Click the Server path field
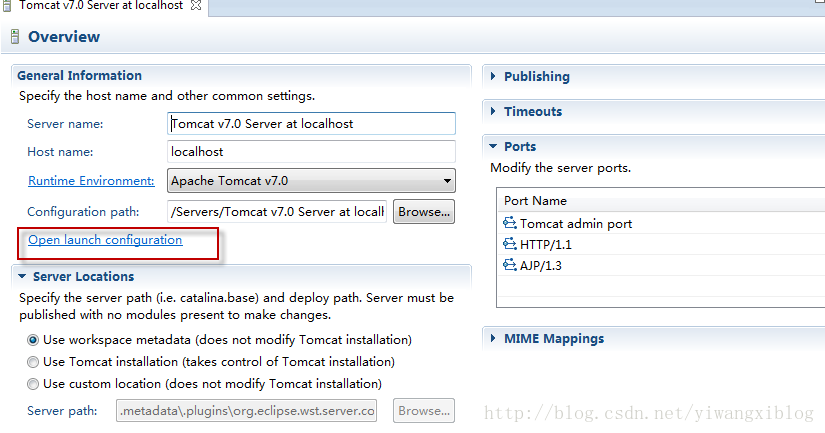 click(247, 410)
